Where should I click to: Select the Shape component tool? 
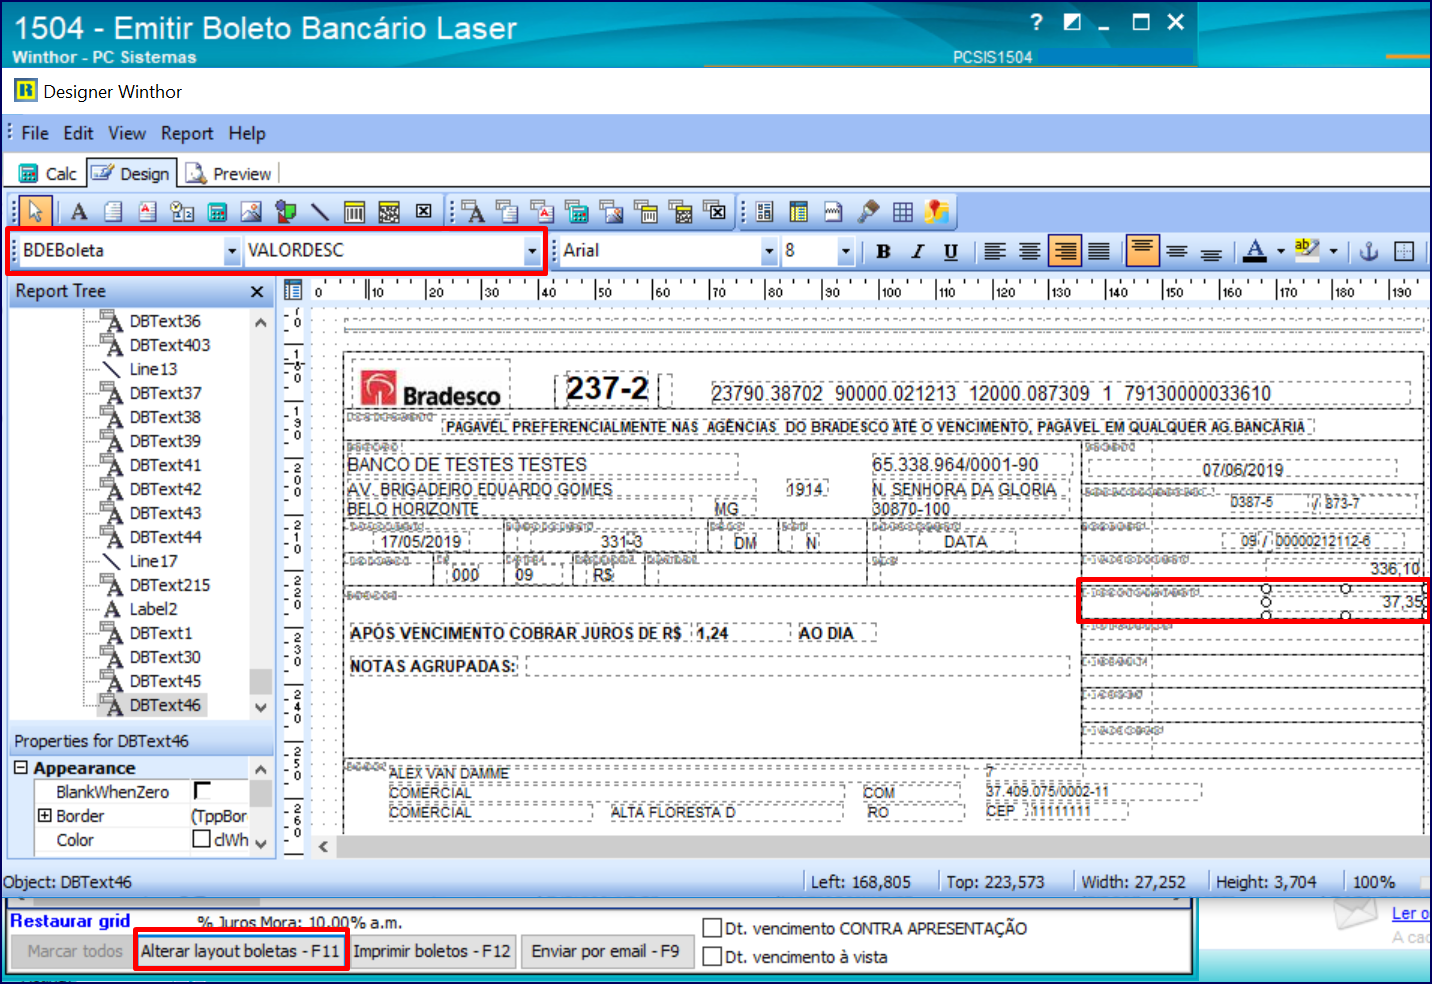(286, 211)
